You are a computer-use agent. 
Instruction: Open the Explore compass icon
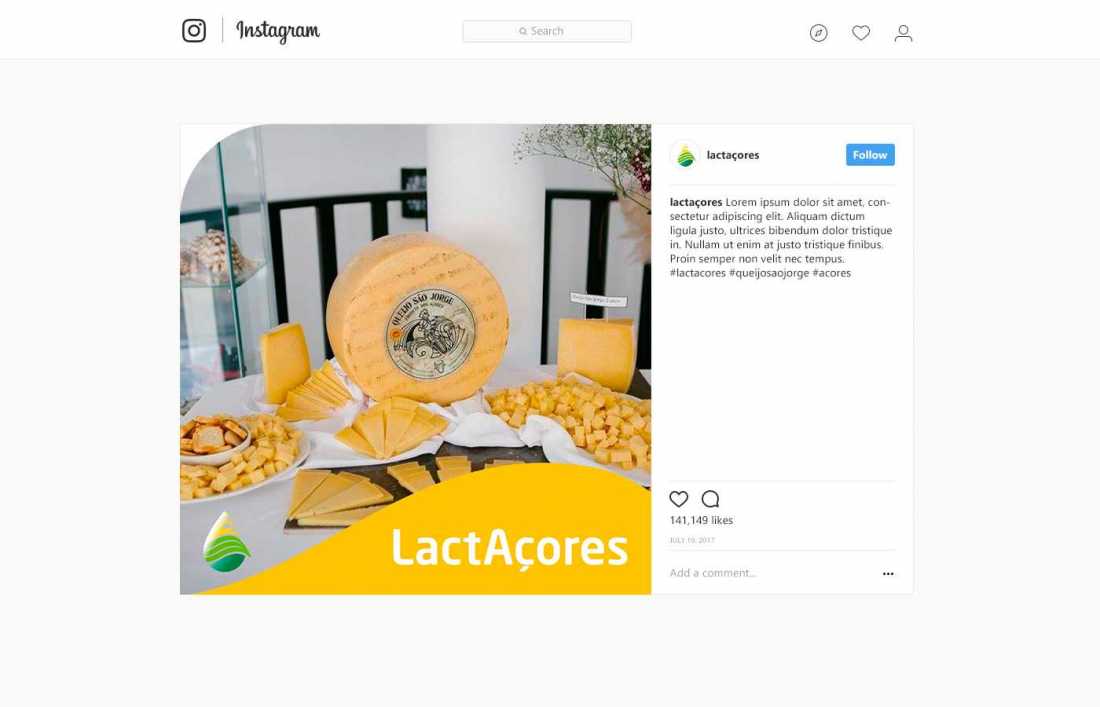click(x=818, y=33)
